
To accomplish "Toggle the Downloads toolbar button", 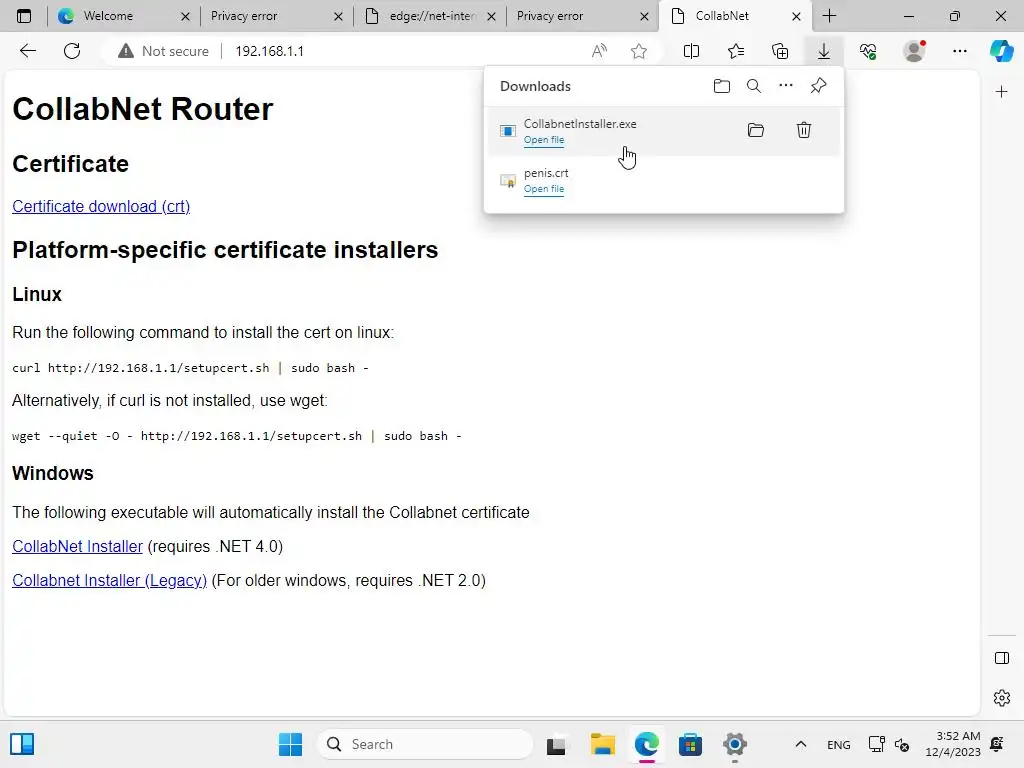I will tap(824, 51).
